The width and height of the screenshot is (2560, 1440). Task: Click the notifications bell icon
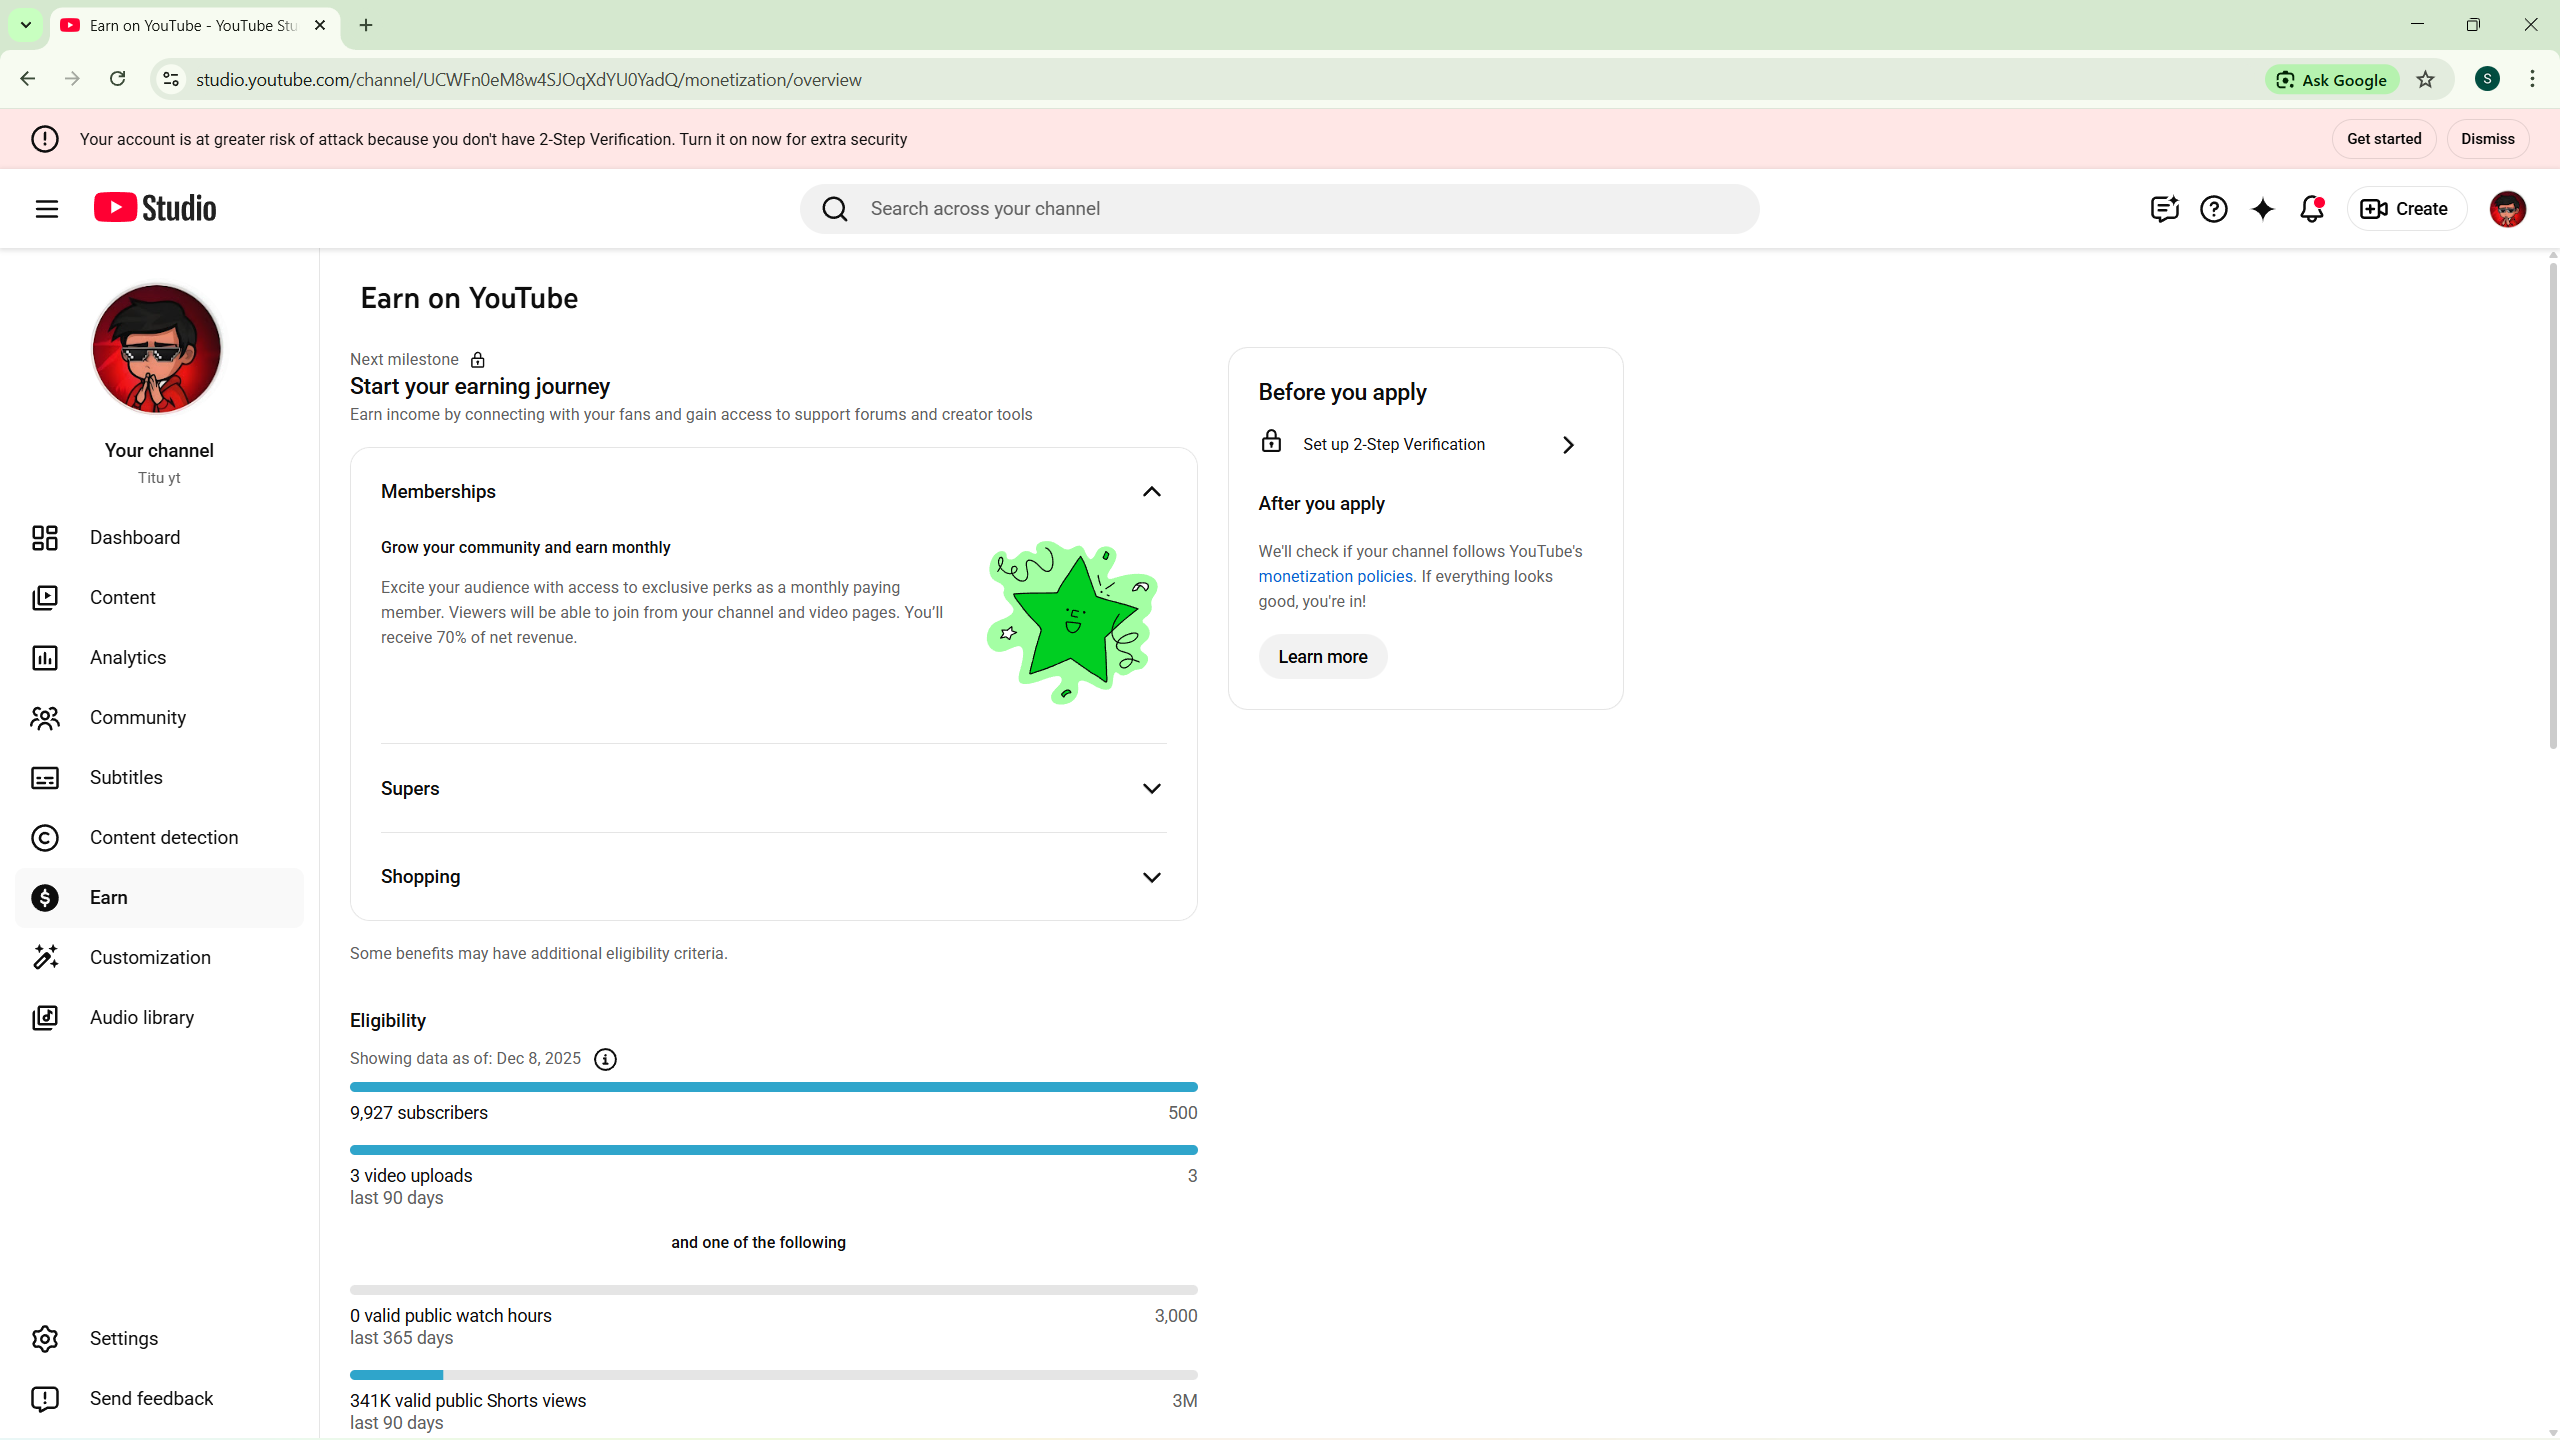[2311, 209]
